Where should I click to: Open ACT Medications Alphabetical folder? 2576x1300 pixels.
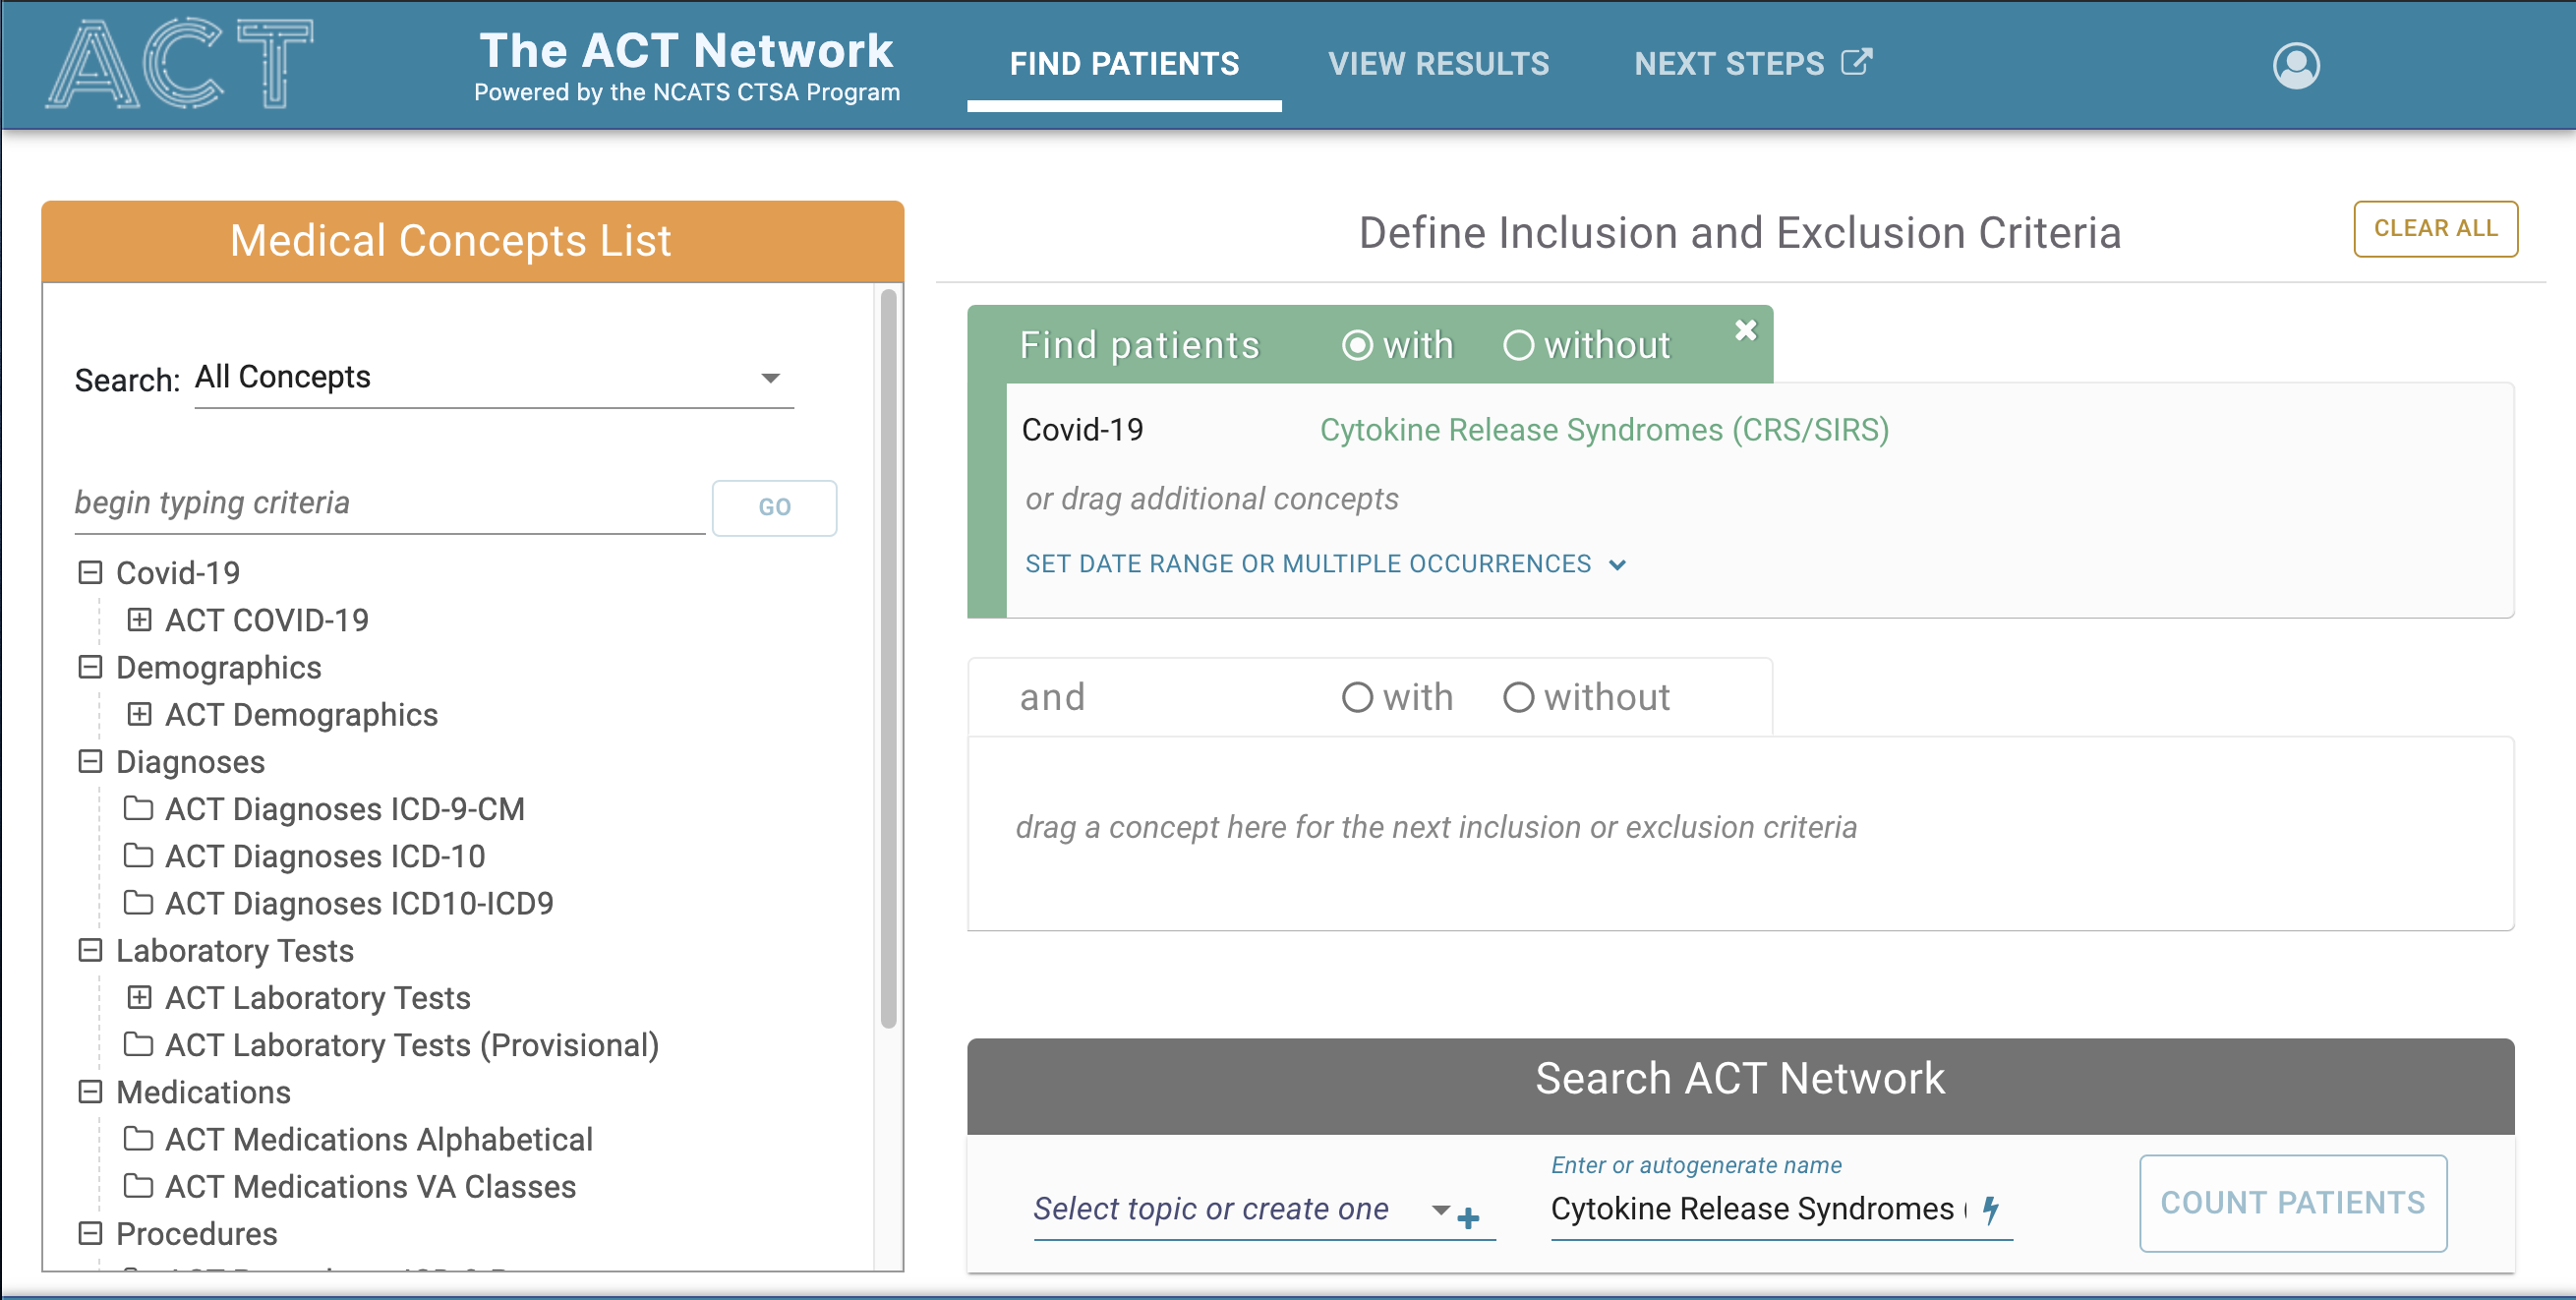378,1139
